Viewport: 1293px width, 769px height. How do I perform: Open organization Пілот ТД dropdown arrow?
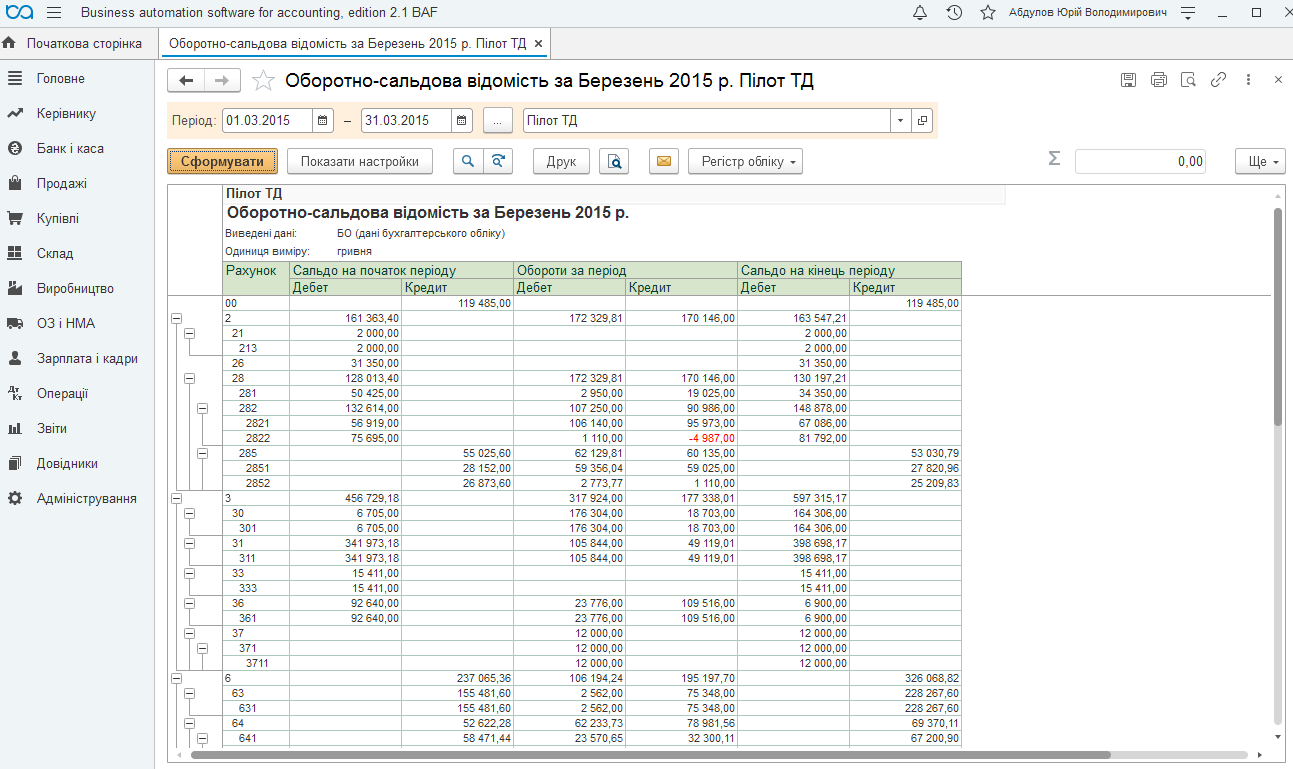[900, 121]
